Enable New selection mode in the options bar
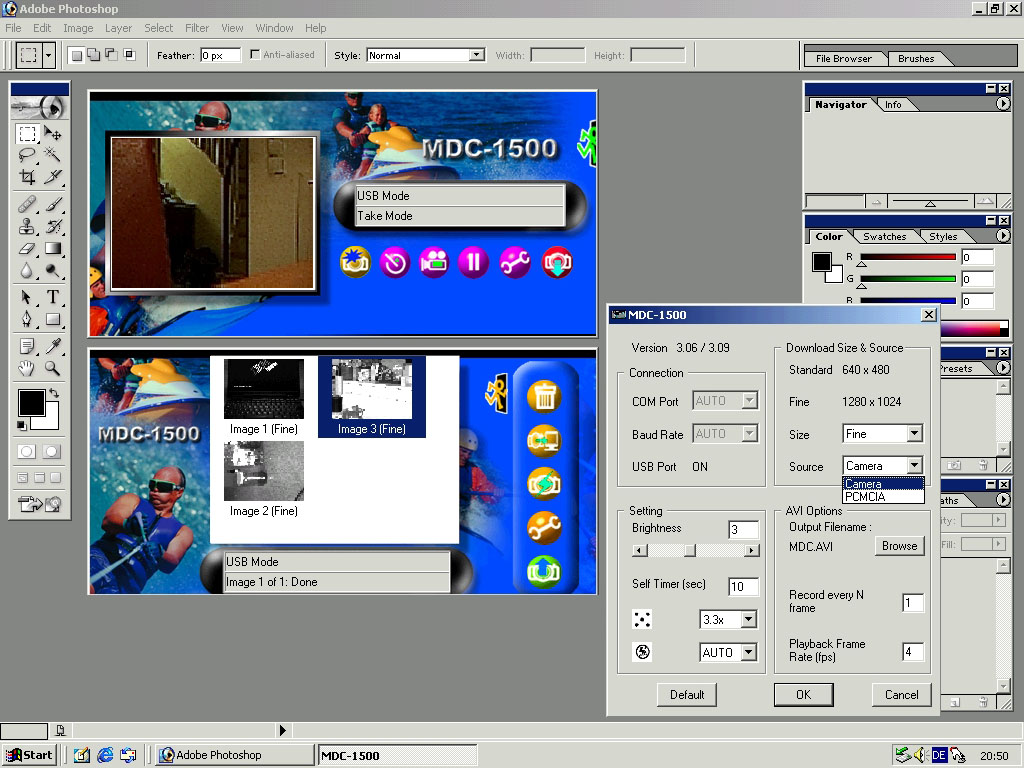Viewport: 1024px width, 768px height. [76, 55]
